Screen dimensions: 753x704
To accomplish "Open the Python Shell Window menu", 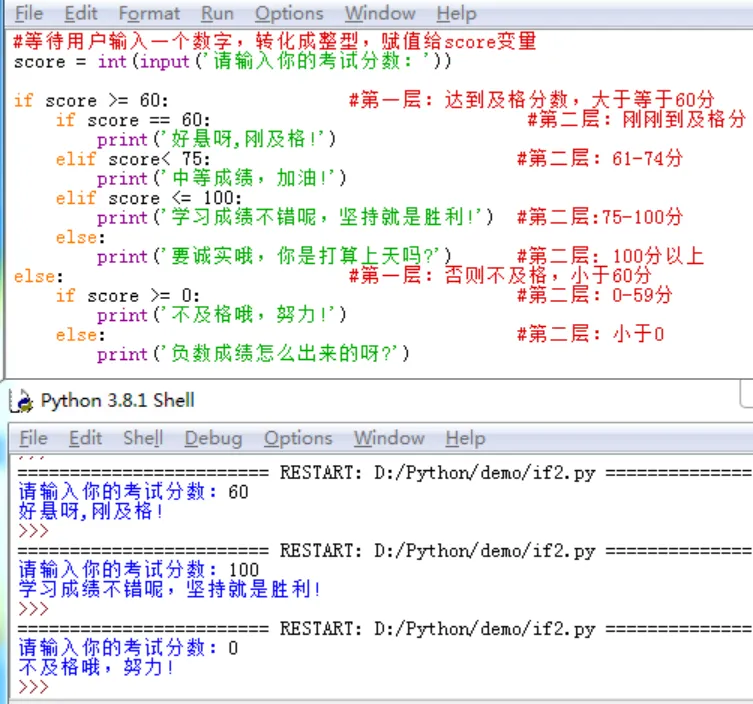I will pos(389,438).
